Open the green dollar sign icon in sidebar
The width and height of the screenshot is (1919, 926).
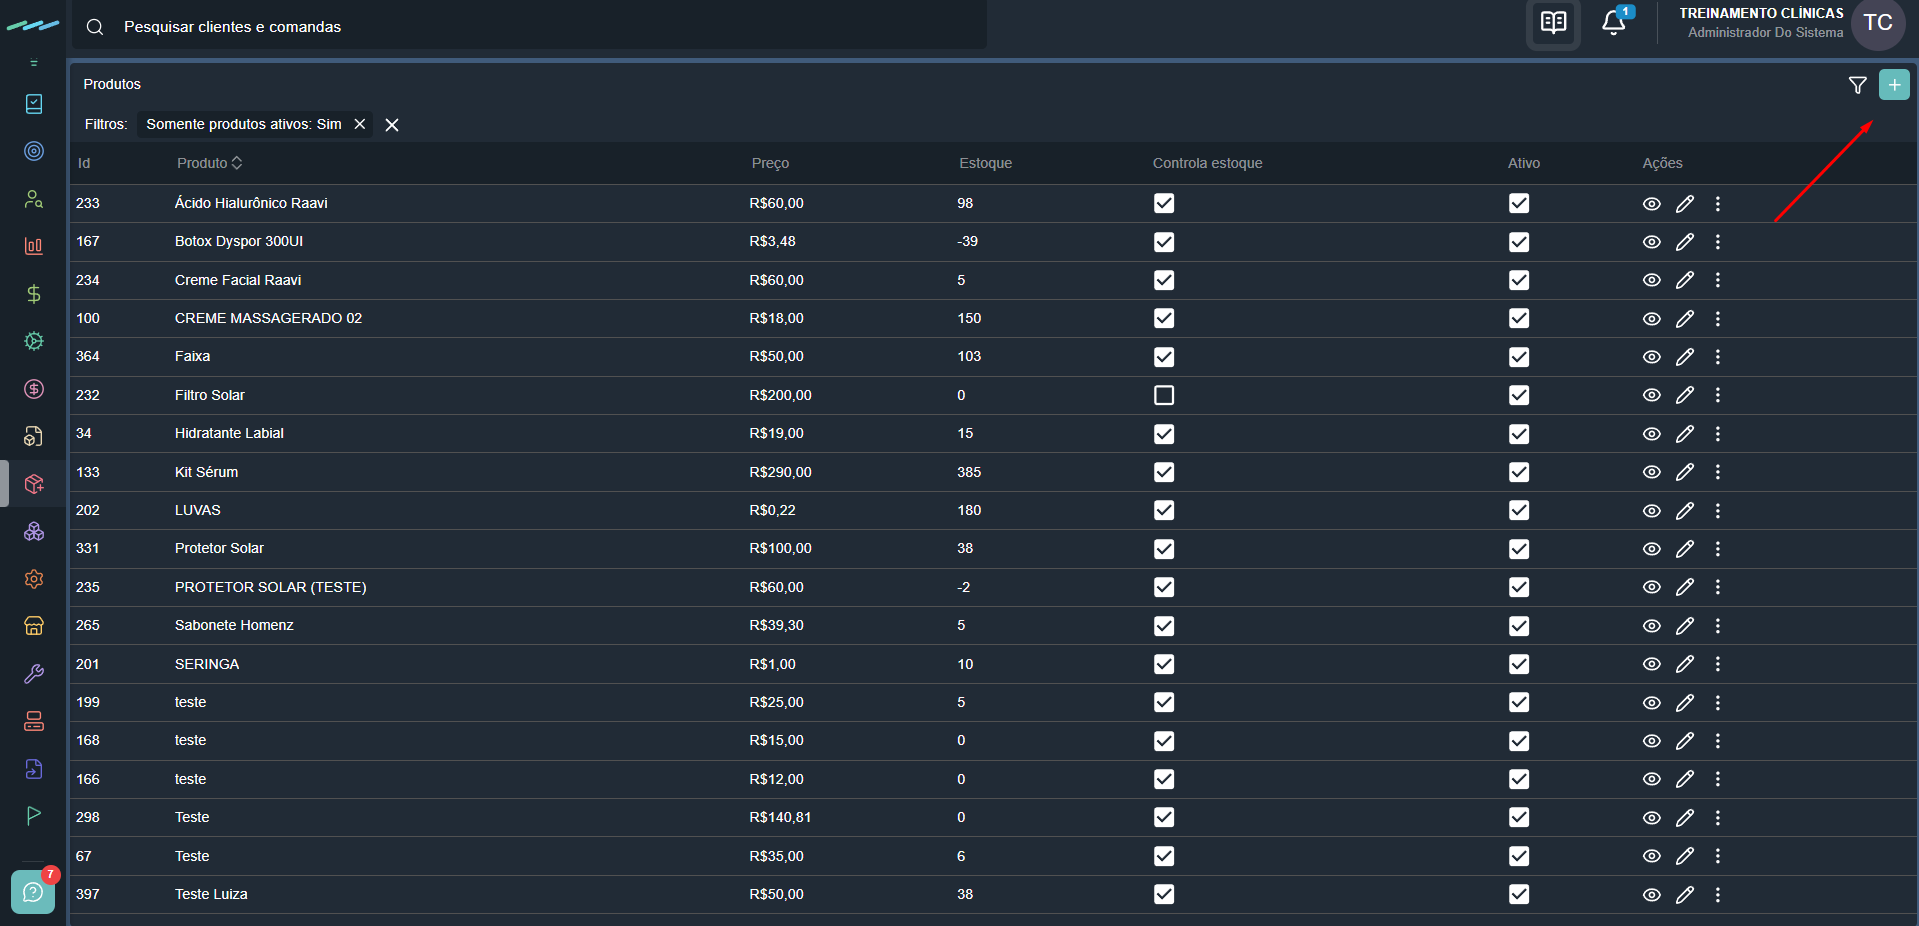34,294
